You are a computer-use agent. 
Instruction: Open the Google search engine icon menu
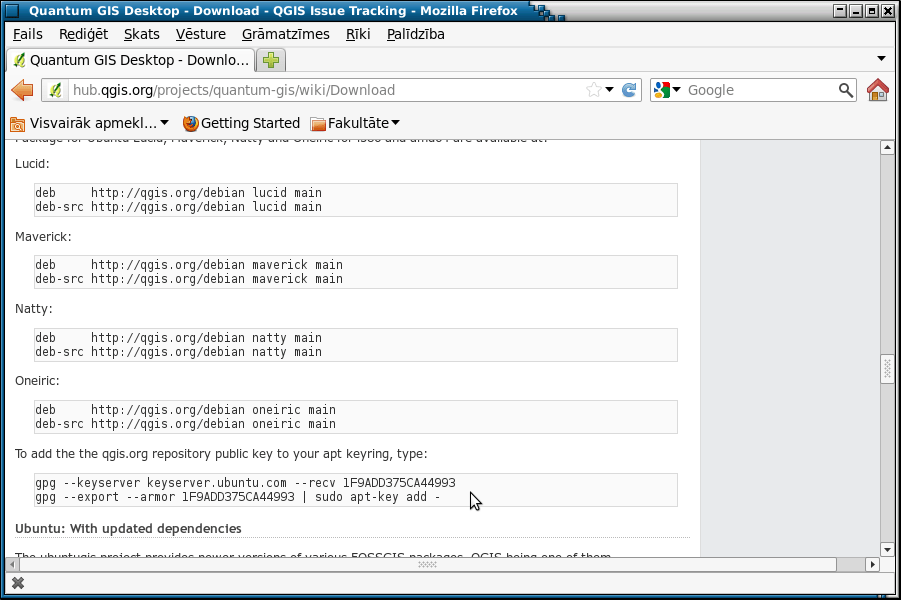point(662,90)
